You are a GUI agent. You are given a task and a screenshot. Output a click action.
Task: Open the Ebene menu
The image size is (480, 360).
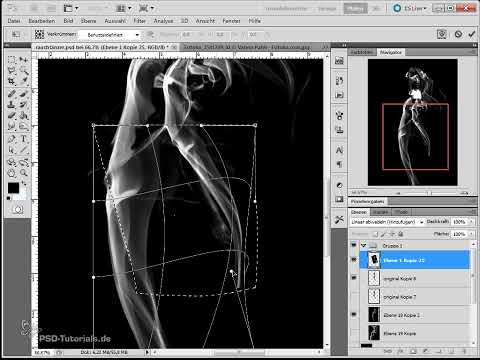tap(88, 21)
